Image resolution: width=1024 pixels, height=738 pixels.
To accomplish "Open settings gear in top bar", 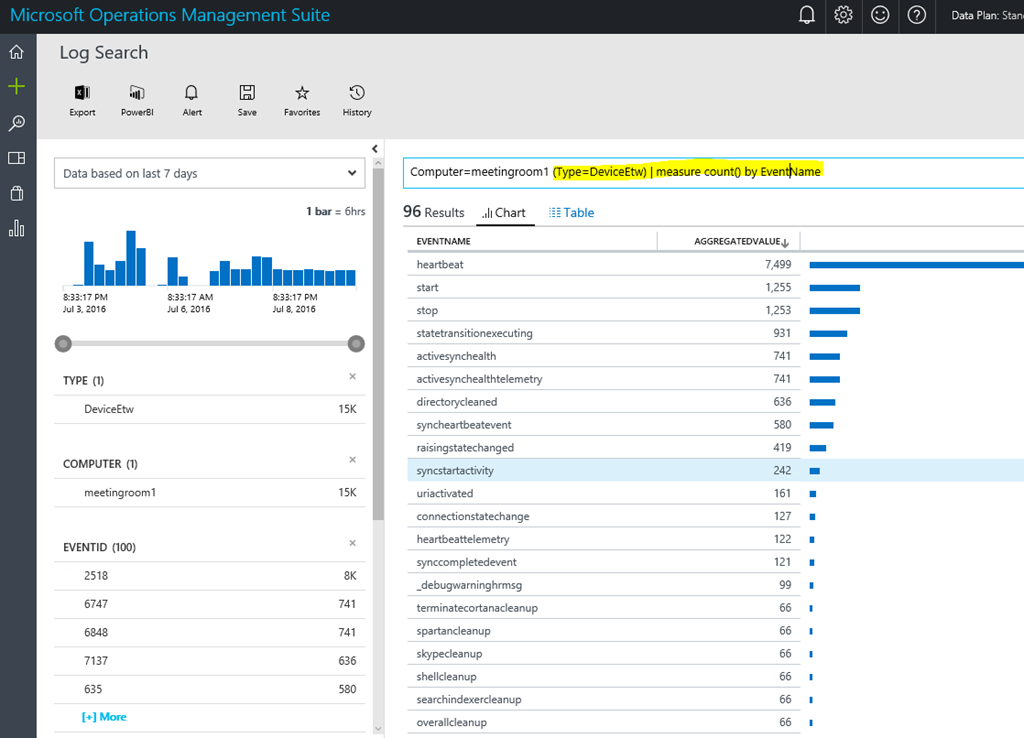I will point(843,15).
